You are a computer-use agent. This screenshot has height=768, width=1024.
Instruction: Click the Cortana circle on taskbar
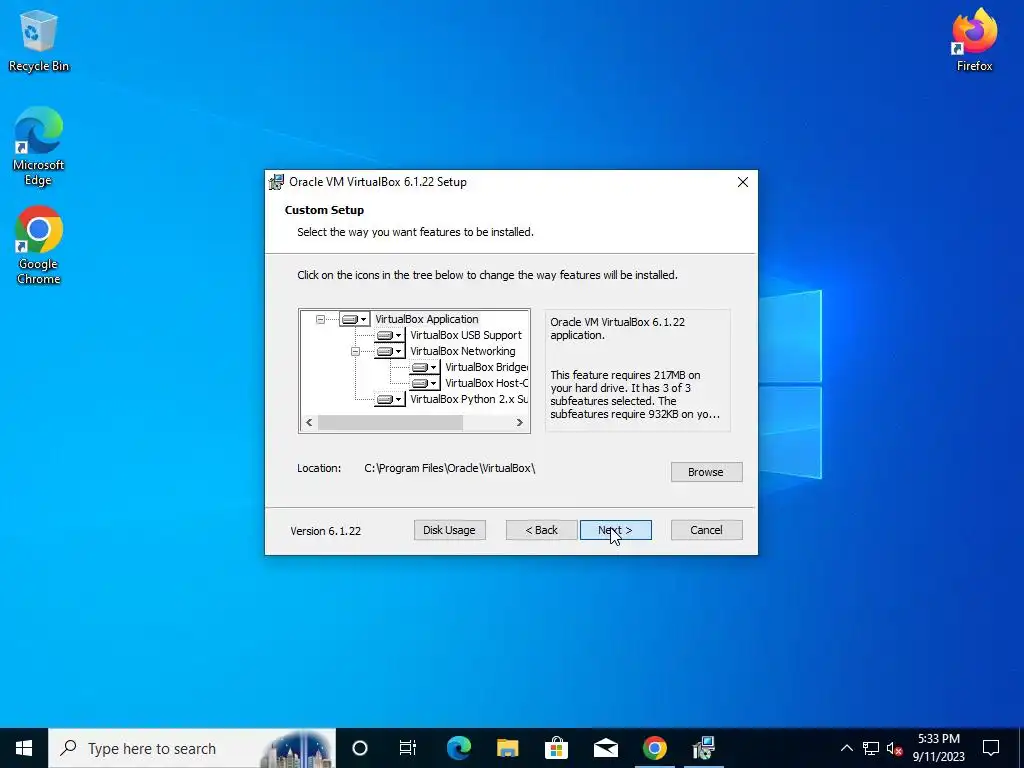[x=360, y=748]
